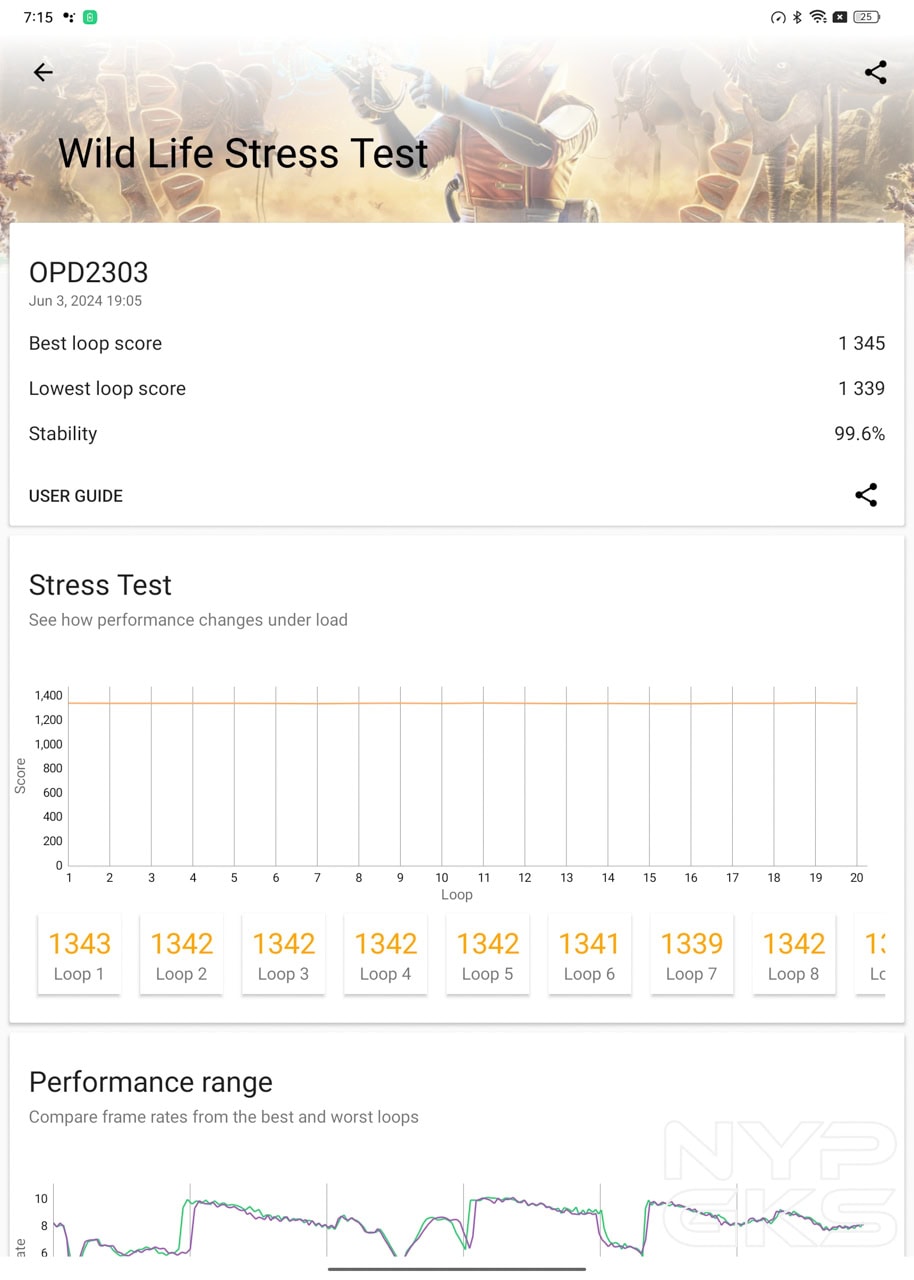This screenshot has height=1280, width=914.
Task: Tap the Performance range heading
Action: click(151, 1082)
